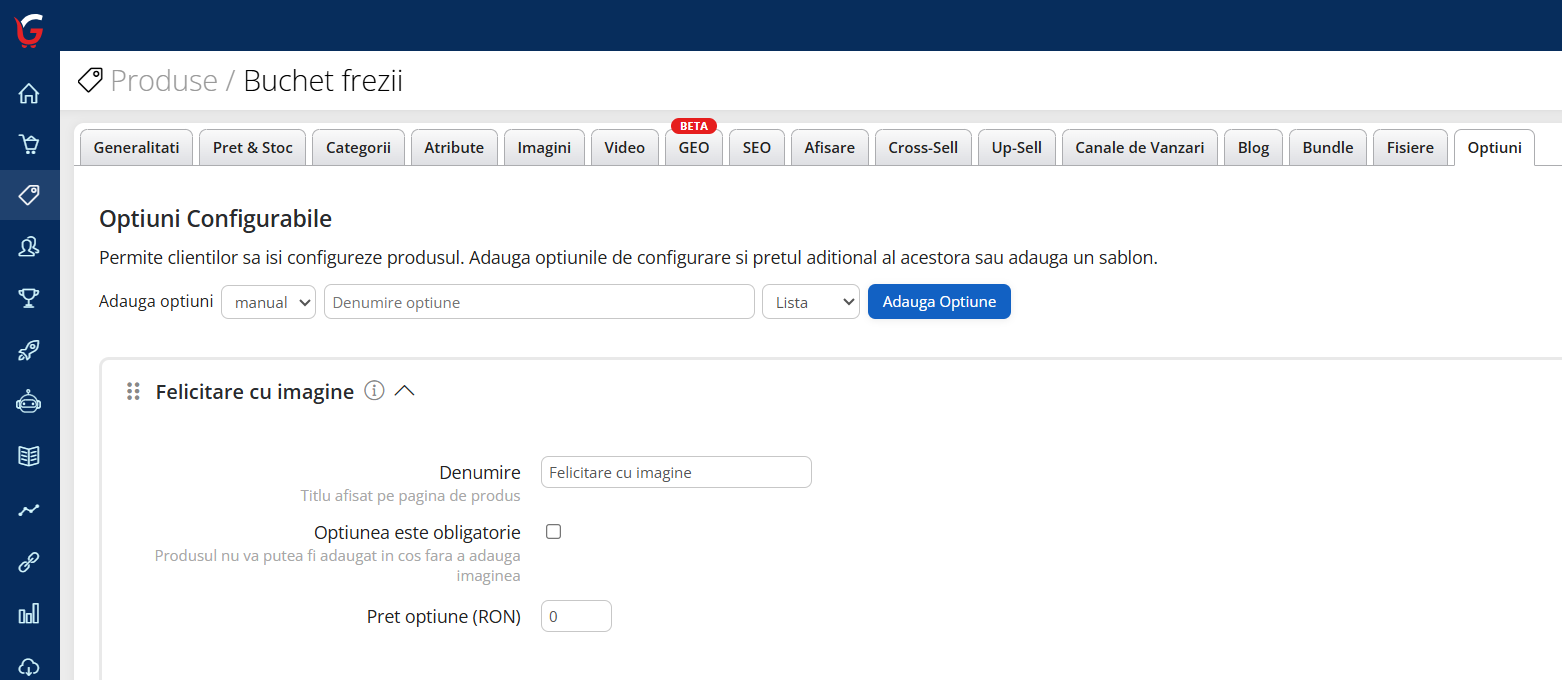Open the robot assistant sidebar icon
This screenshot has height=680, width=1562.
tap(29, 402)
